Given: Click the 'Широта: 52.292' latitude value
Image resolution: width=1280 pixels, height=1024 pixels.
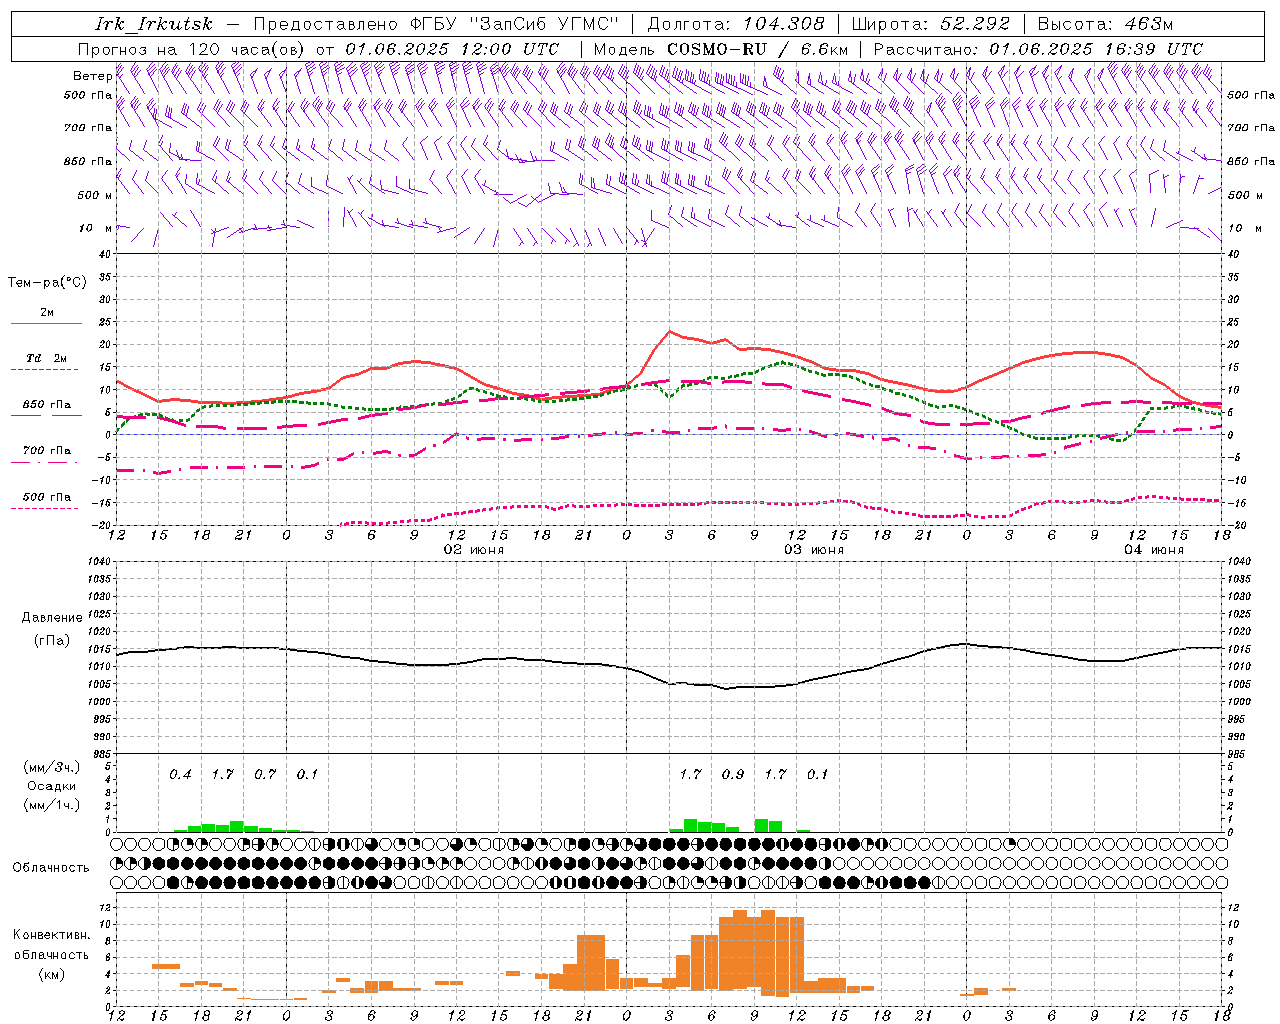Looking at the screenshot, I should pos(931,24).
